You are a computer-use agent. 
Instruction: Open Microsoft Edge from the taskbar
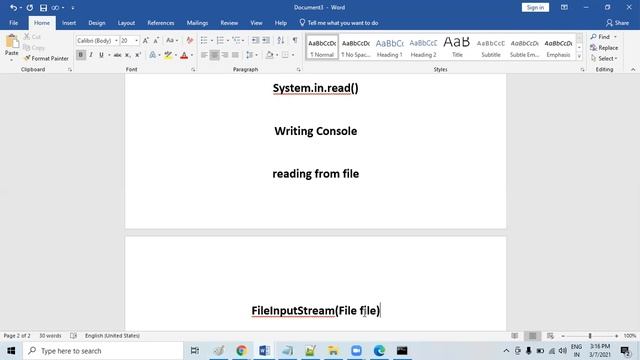tap(379, 351)
